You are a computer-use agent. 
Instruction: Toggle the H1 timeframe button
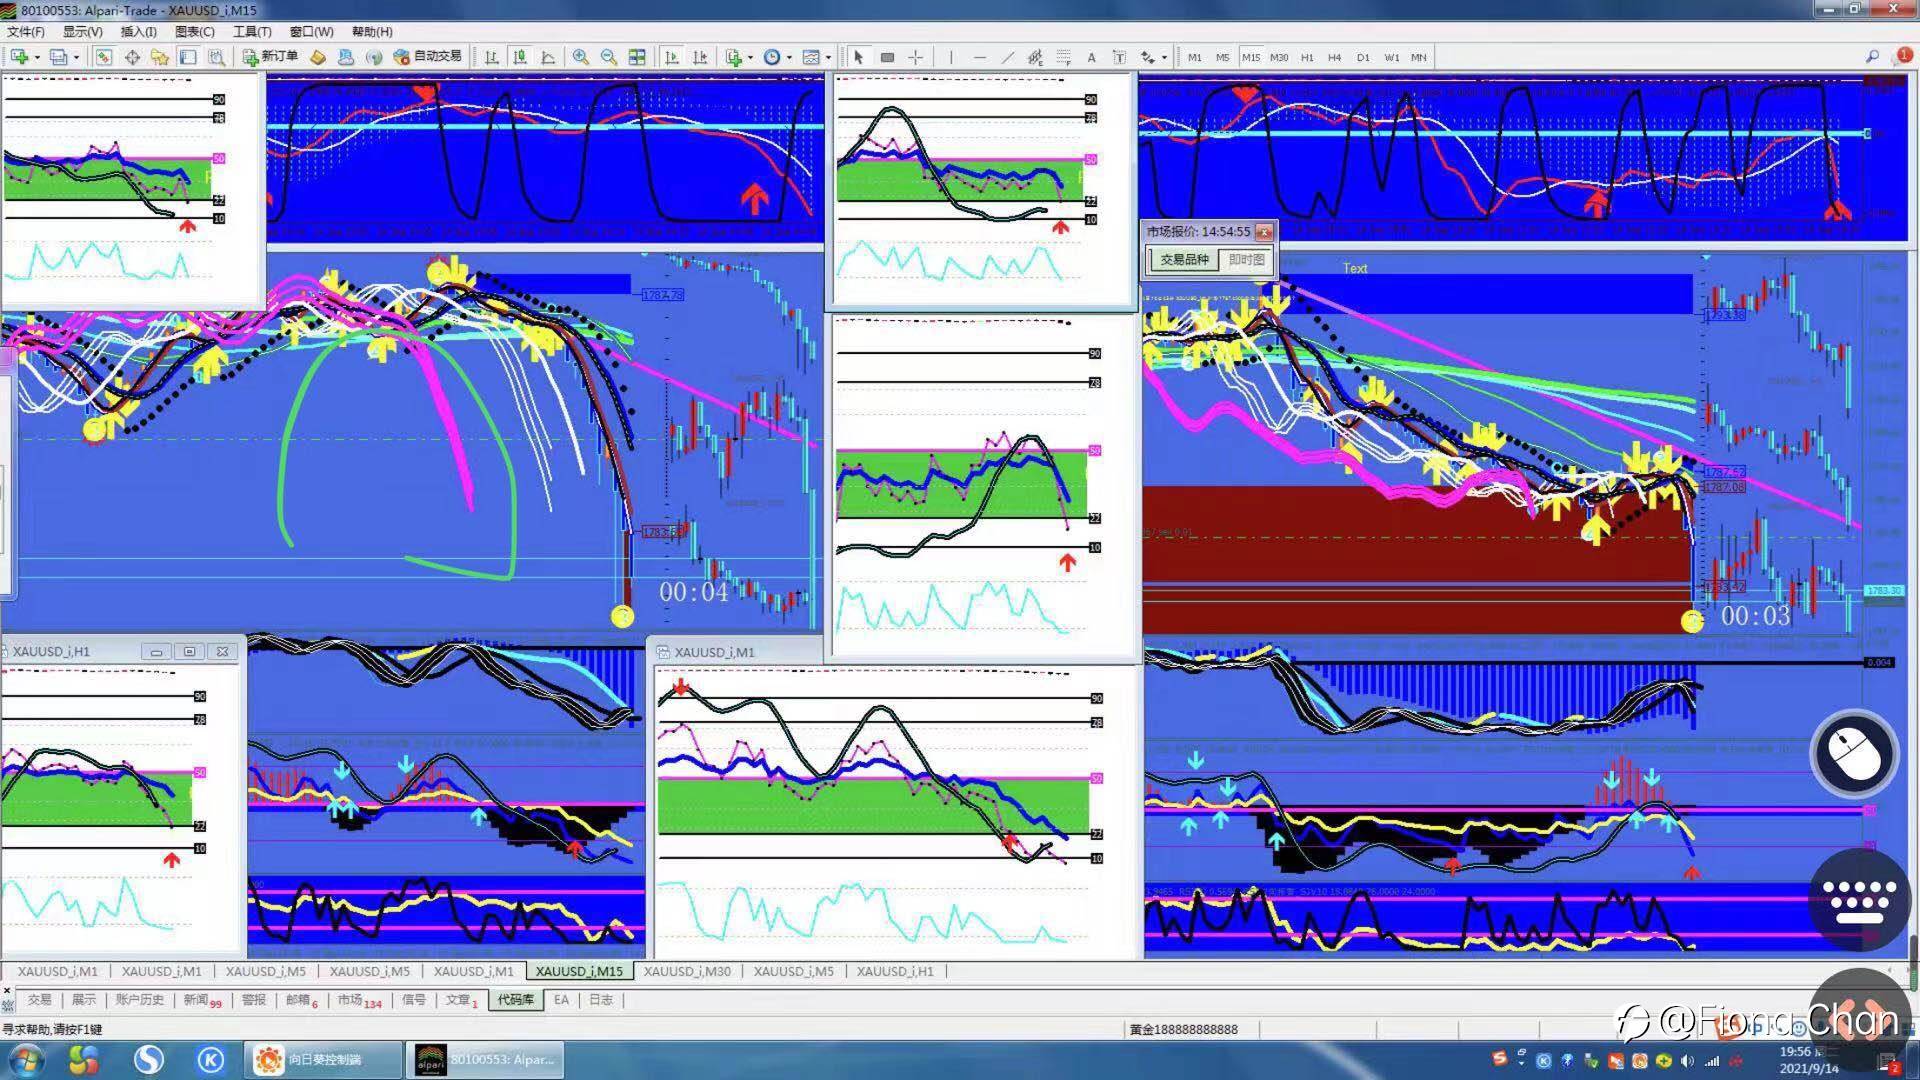1307,57
